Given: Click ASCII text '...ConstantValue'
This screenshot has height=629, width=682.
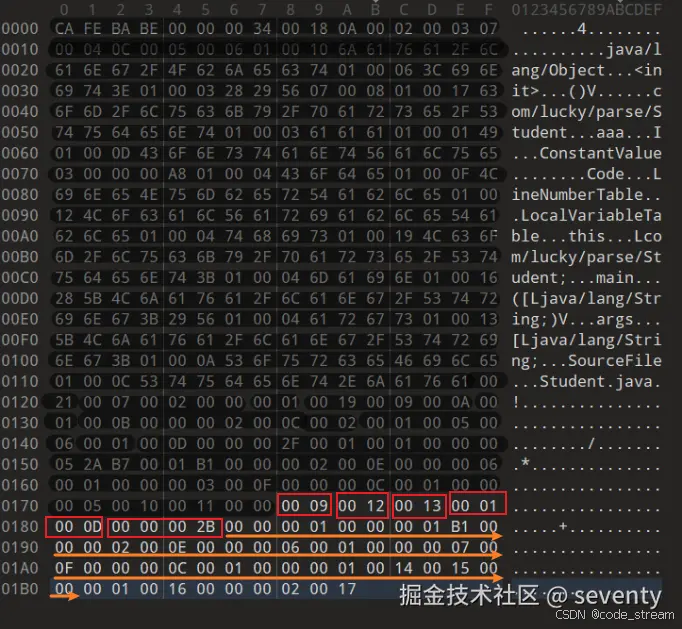Looking at the screenshot, I should click(586, 153).
